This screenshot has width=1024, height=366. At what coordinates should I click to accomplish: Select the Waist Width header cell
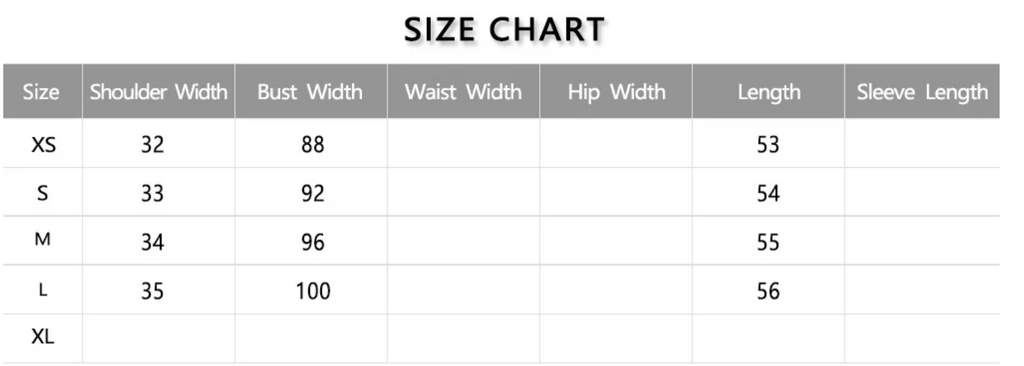(464, 92)
